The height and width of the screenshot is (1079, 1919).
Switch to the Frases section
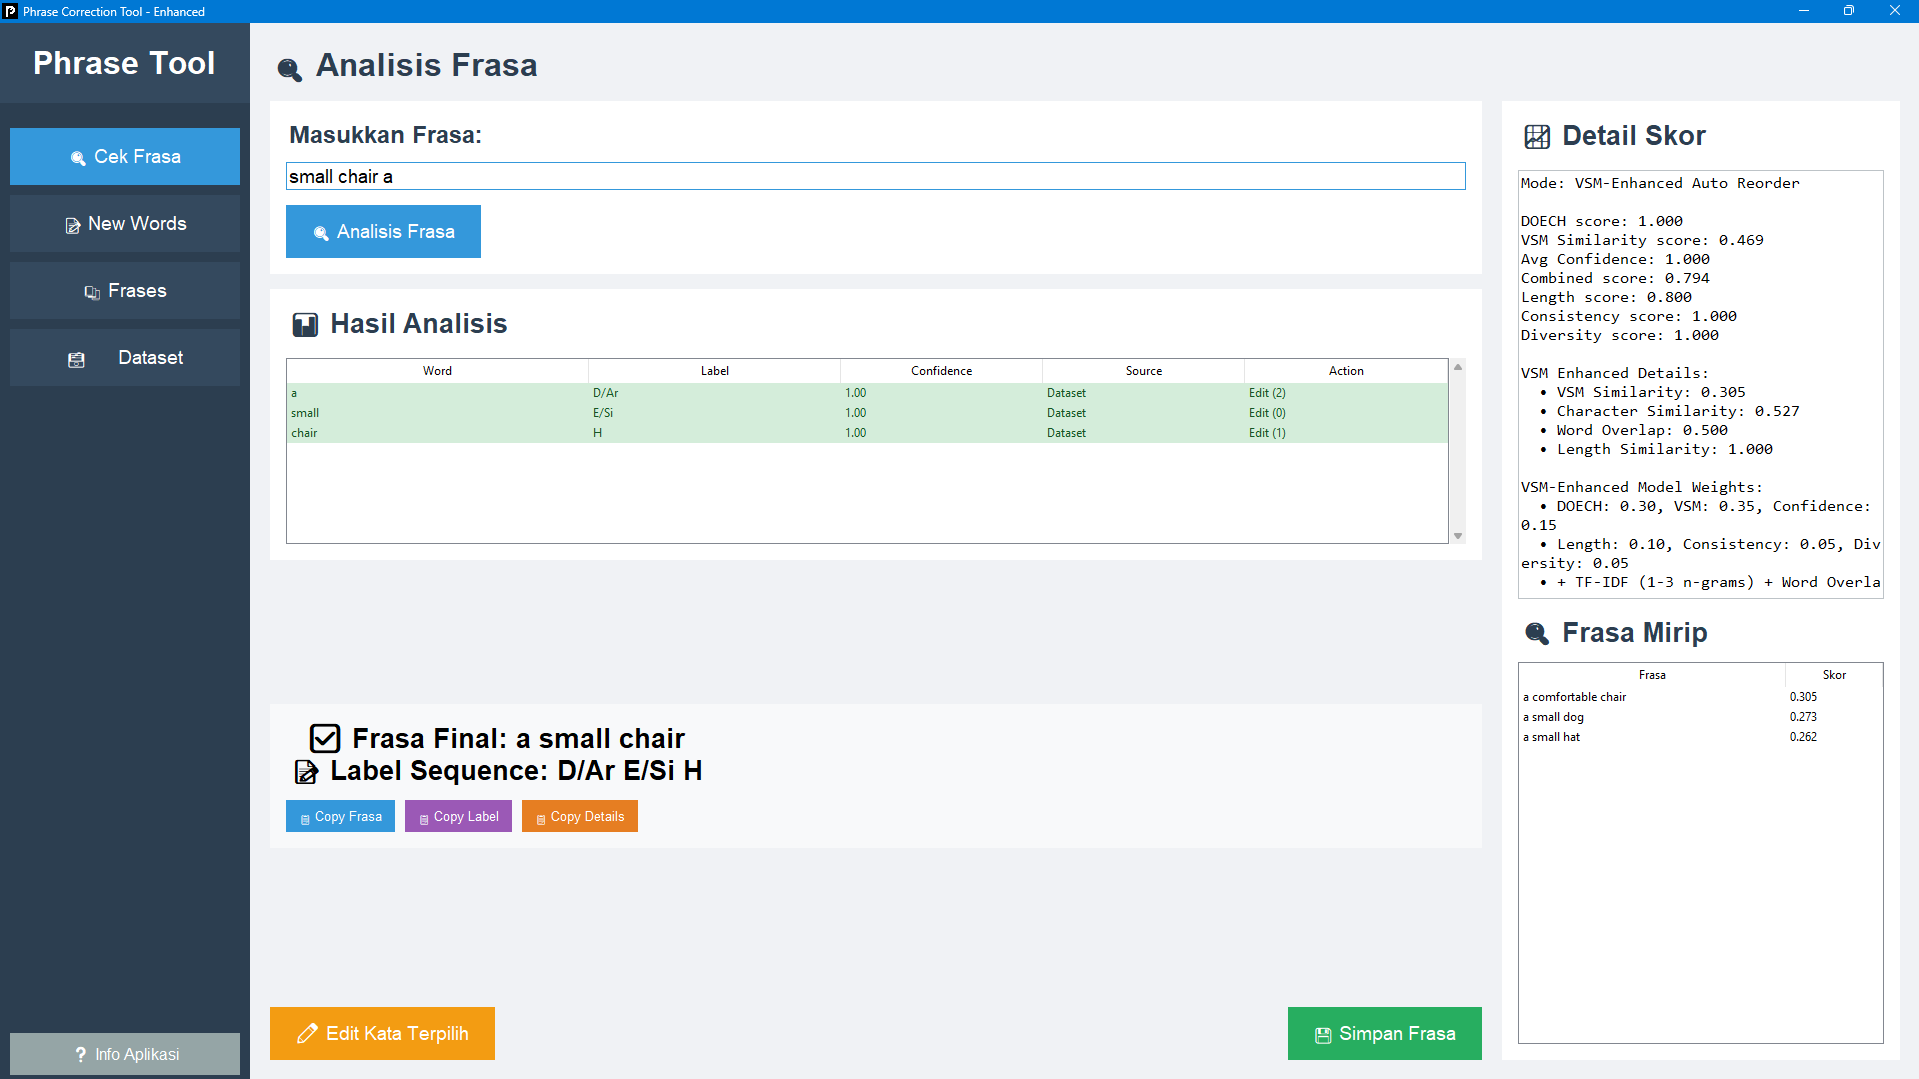coord(124,290)
